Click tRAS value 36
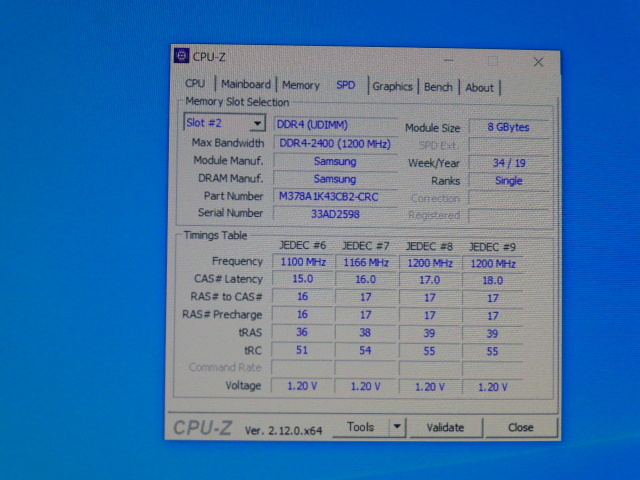Screen dimensions: 640x480 (x=302, y=332)
